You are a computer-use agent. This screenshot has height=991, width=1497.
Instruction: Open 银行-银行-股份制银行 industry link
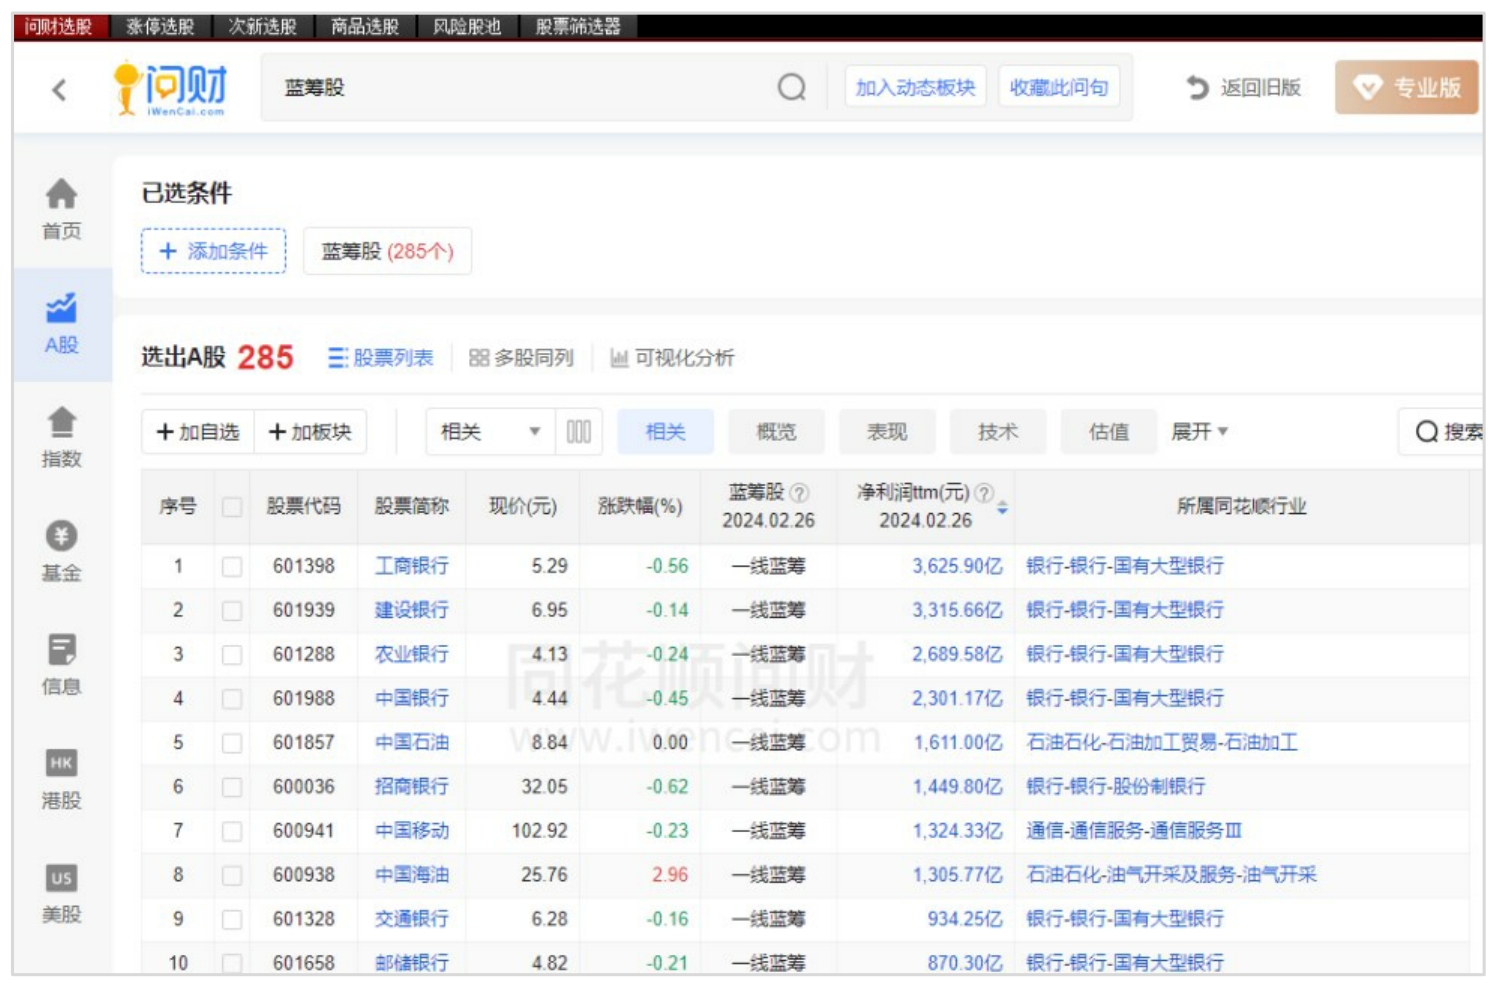[1115, 787]
